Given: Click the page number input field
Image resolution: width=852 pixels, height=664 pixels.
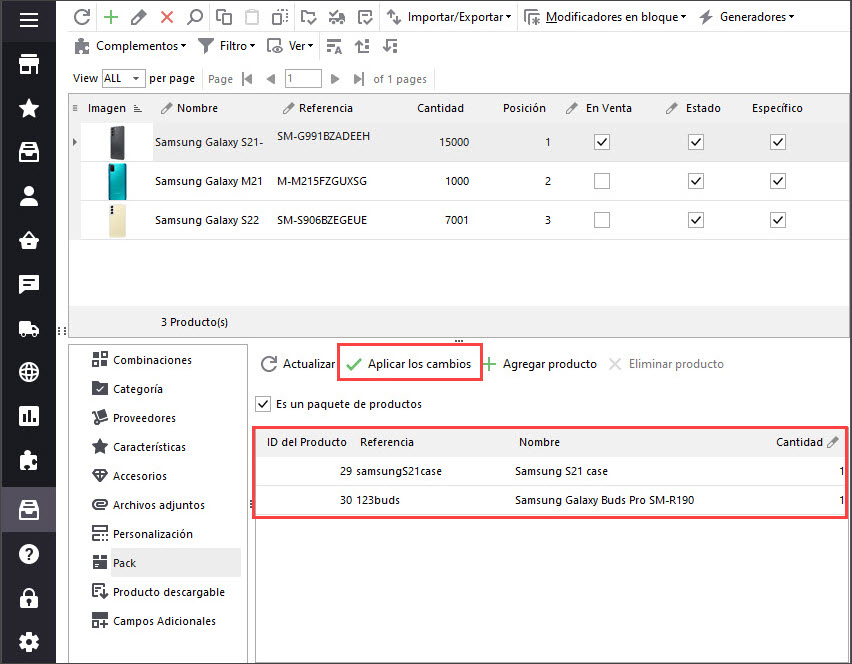Looking at the screenshot, I should click(303, 79).
